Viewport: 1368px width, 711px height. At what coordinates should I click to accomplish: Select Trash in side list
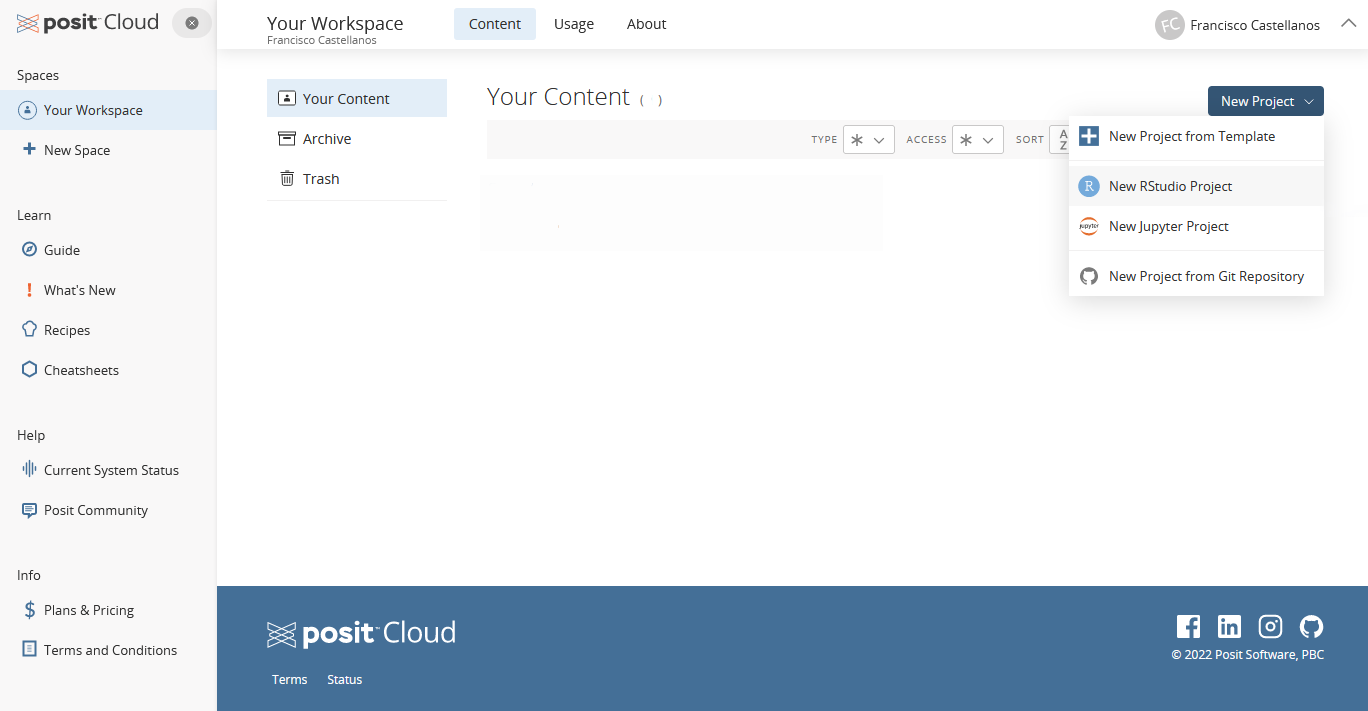pyautogui.click(x=357, y=178)
